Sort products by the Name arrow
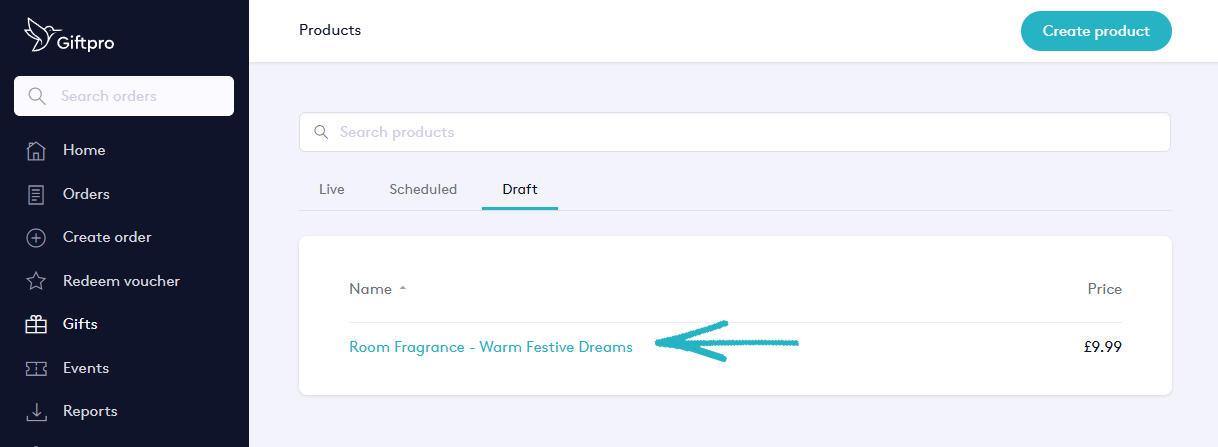This screenshot has width=1218, height=447. click(403, 289)
